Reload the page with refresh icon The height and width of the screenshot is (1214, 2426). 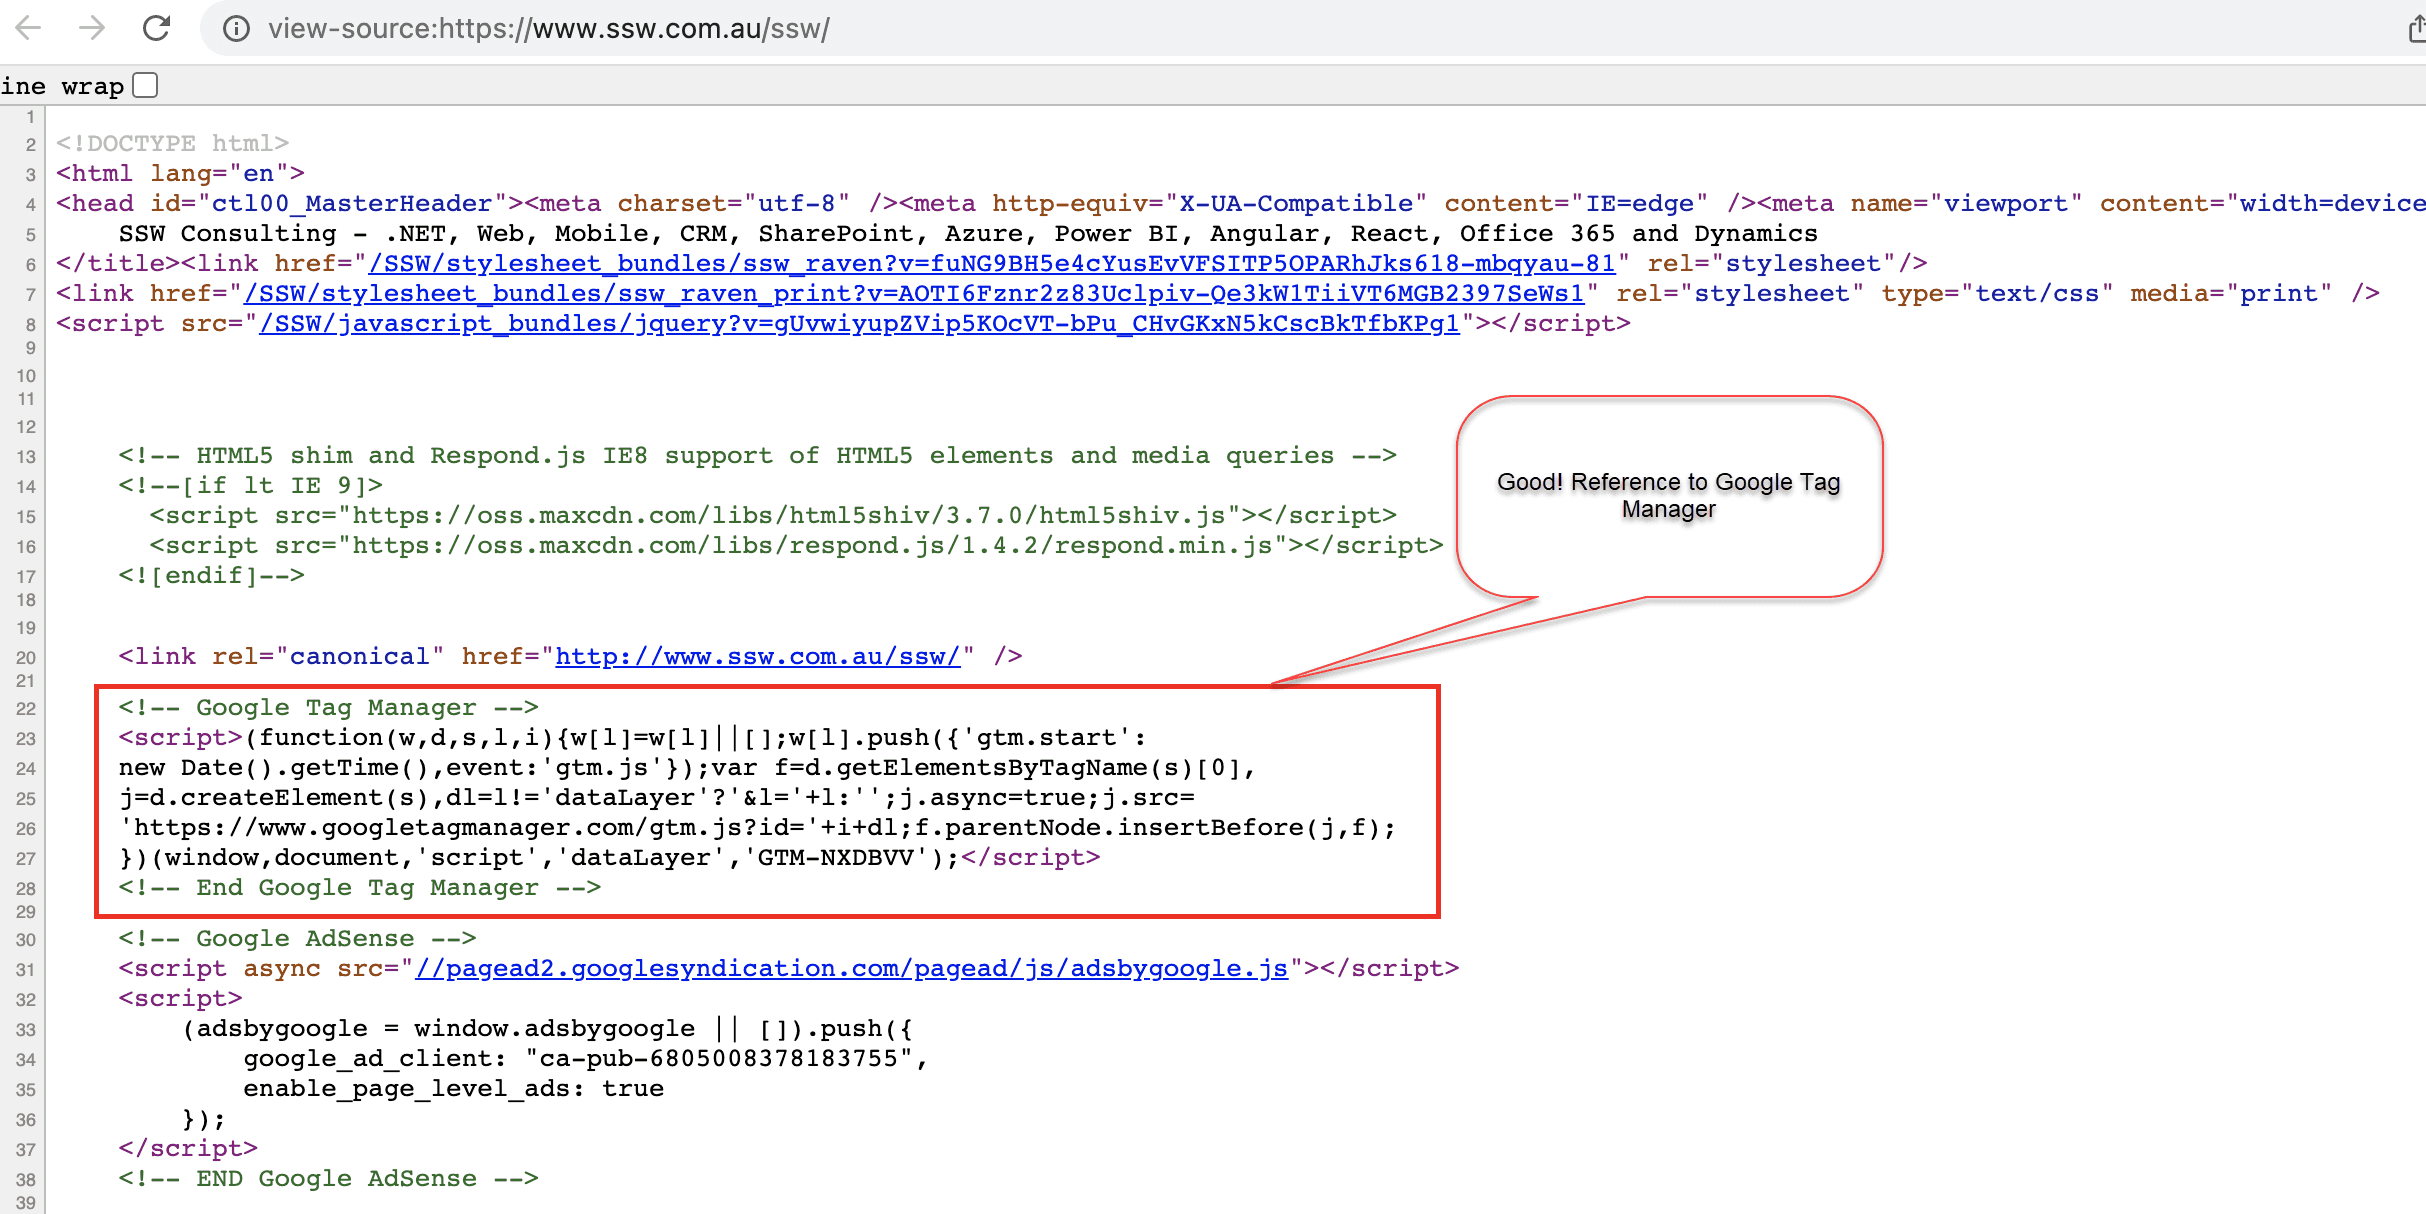pos(156,28)
